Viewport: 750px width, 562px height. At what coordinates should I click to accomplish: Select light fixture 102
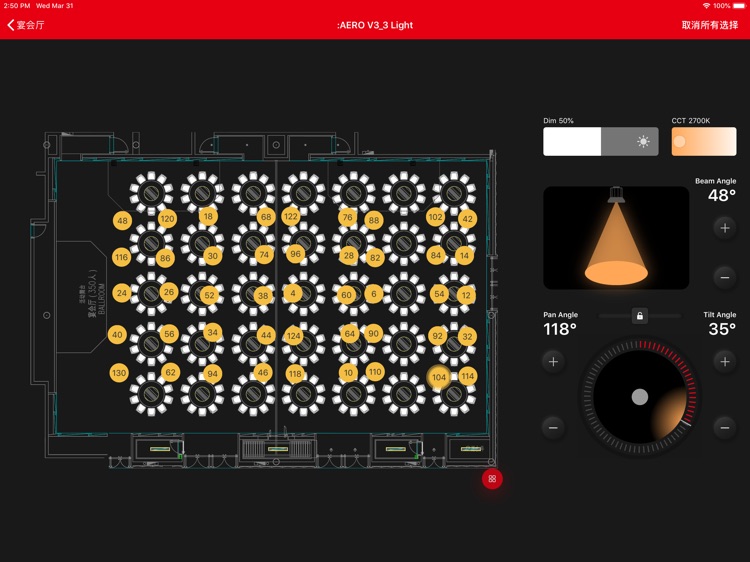pos(435,217)
